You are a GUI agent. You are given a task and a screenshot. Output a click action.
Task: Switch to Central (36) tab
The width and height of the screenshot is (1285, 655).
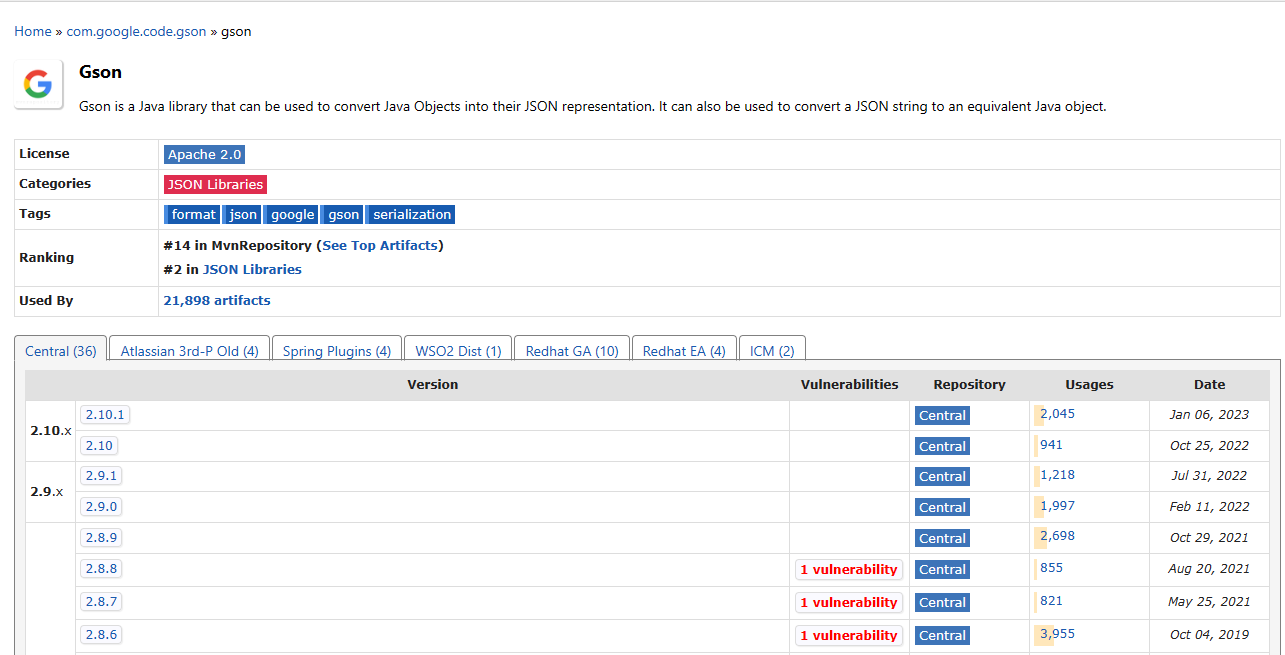pyautogui.click(x=61, y=351)
